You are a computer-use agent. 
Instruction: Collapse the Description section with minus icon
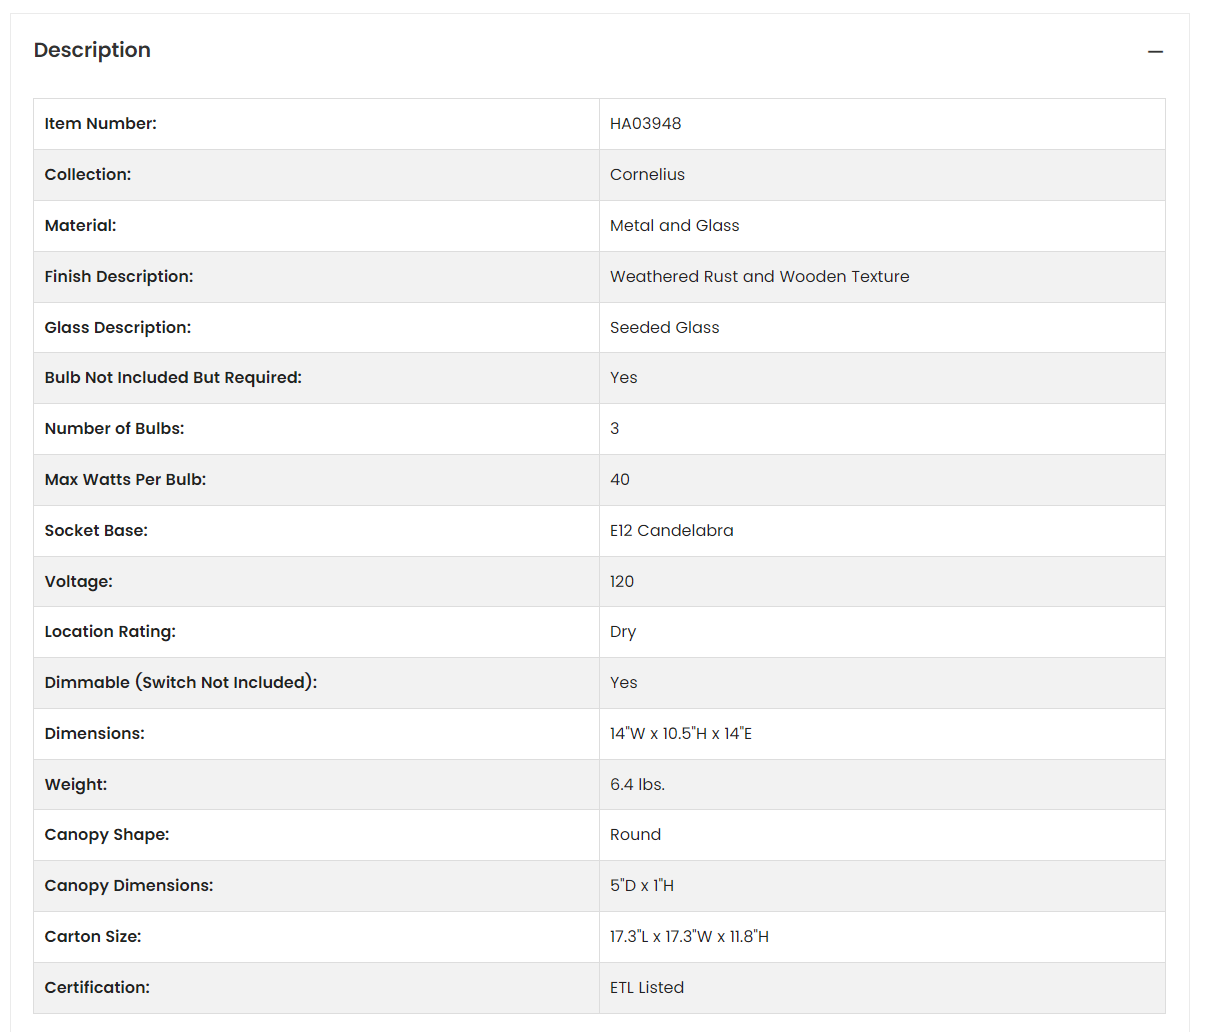click(x=1155, y=51)
